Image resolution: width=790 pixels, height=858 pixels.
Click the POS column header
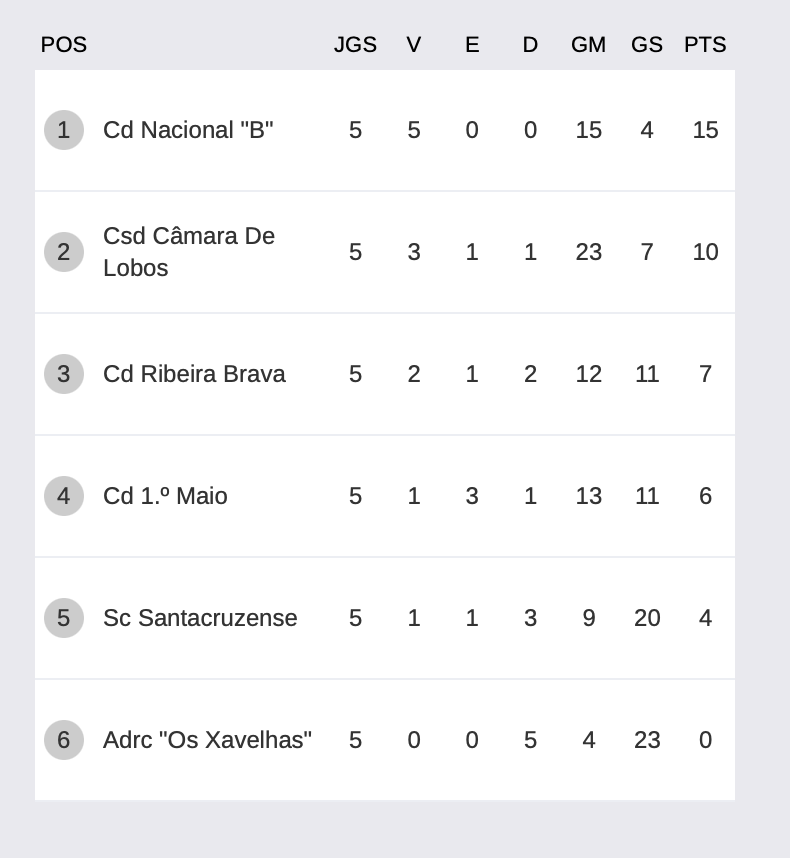pos(63,45)
